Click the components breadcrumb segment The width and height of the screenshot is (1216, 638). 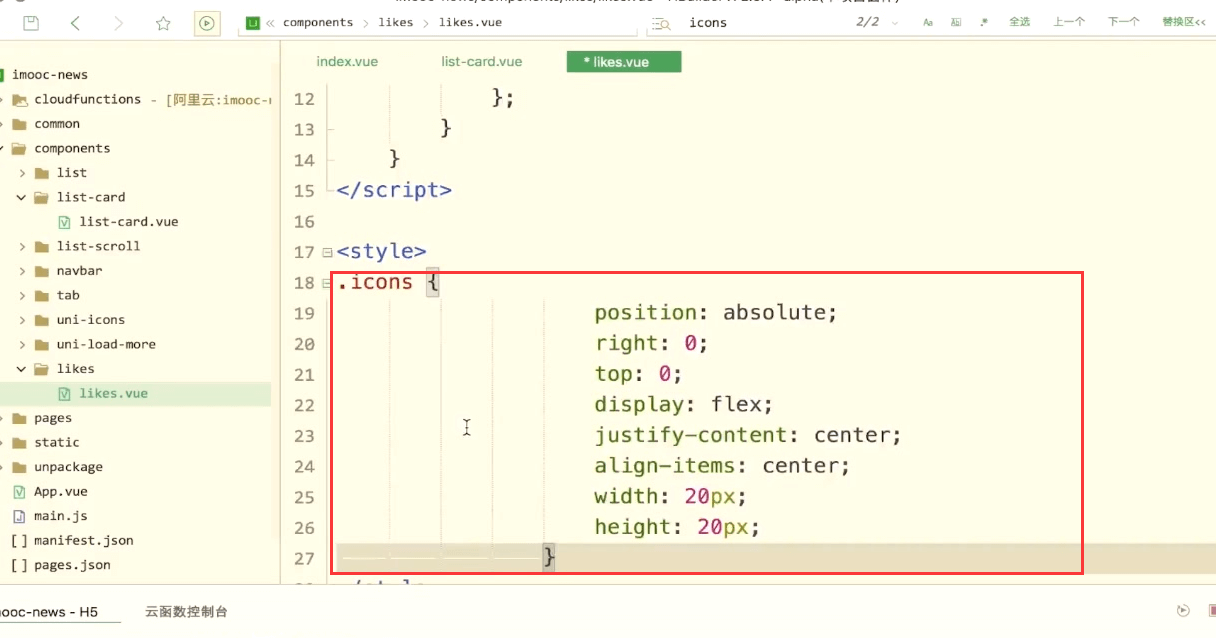pos(318,22)
